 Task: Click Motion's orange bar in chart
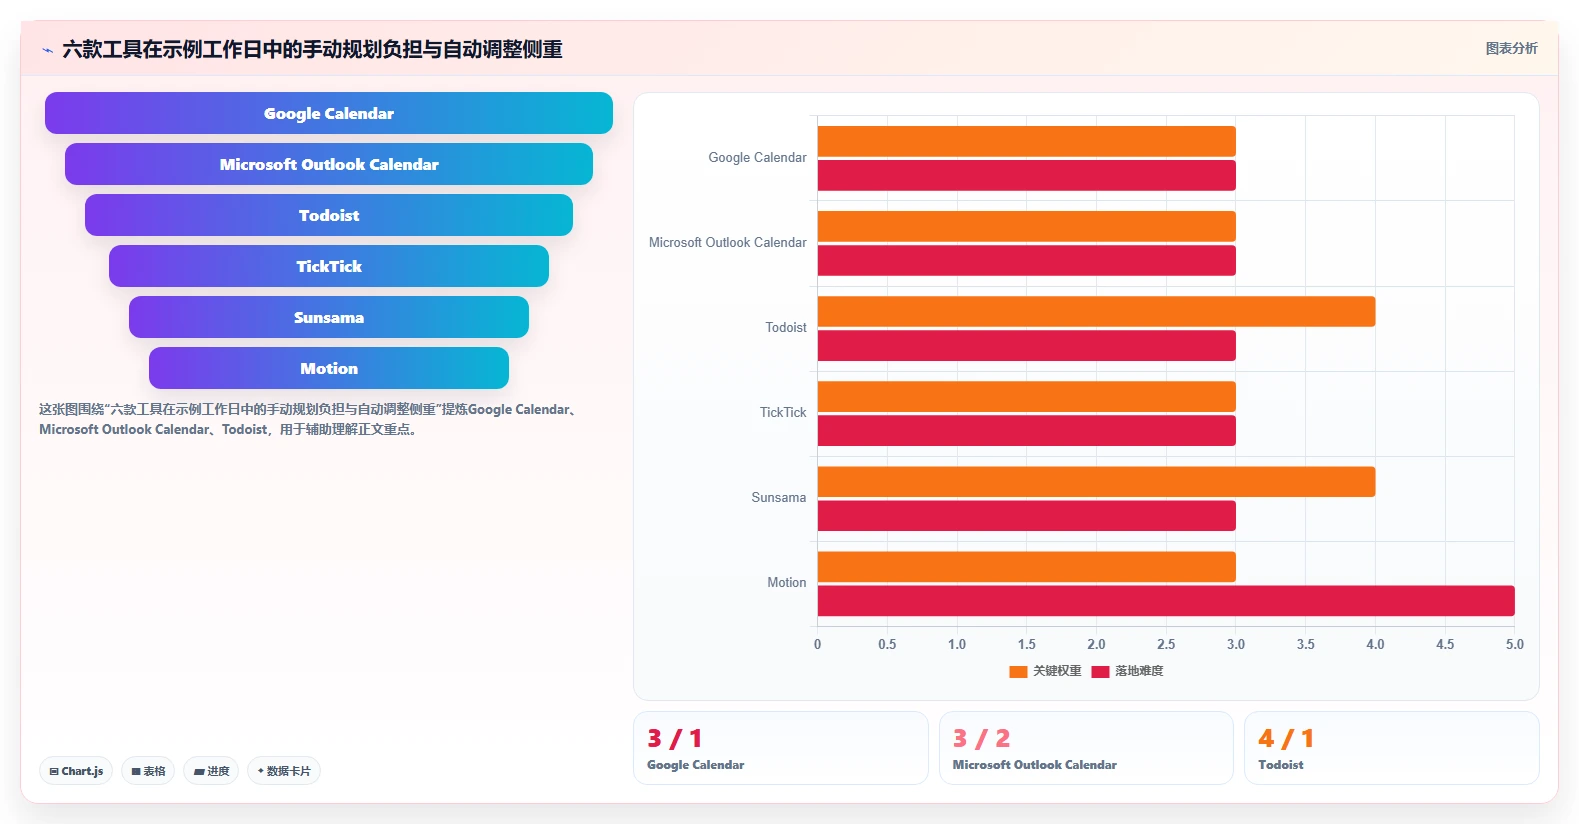1027,566
